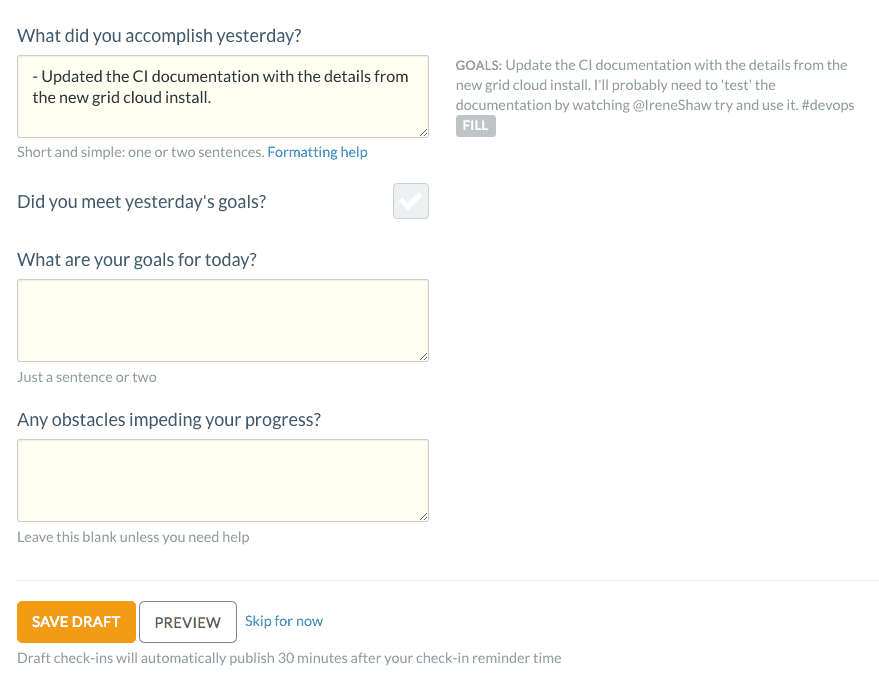Preview the check-in before publishing
The width and height of the screenshot is (879, 692).
click(x=187, y=621)
